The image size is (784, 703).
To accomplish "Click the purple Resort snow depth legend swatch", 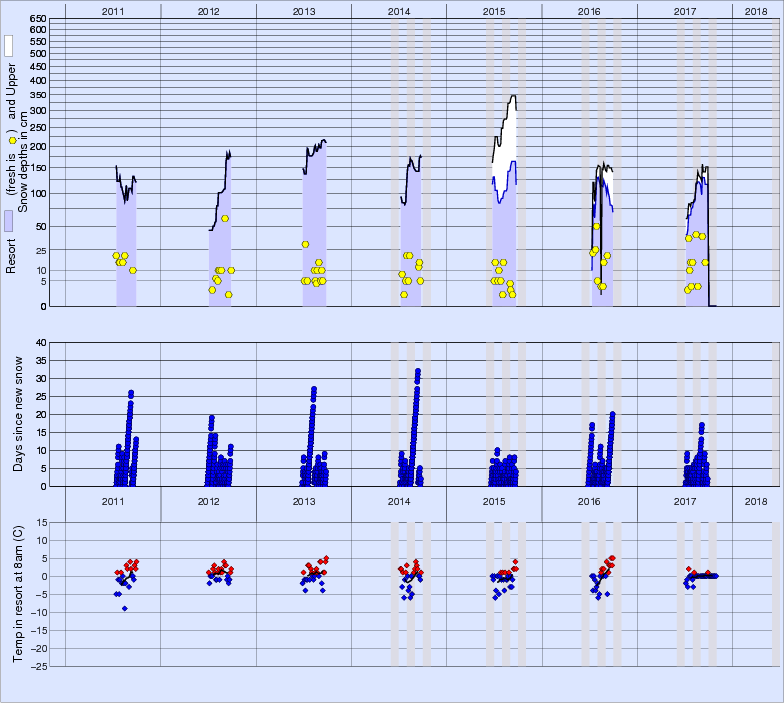I will pyautogui.click(x=8, y=221).
